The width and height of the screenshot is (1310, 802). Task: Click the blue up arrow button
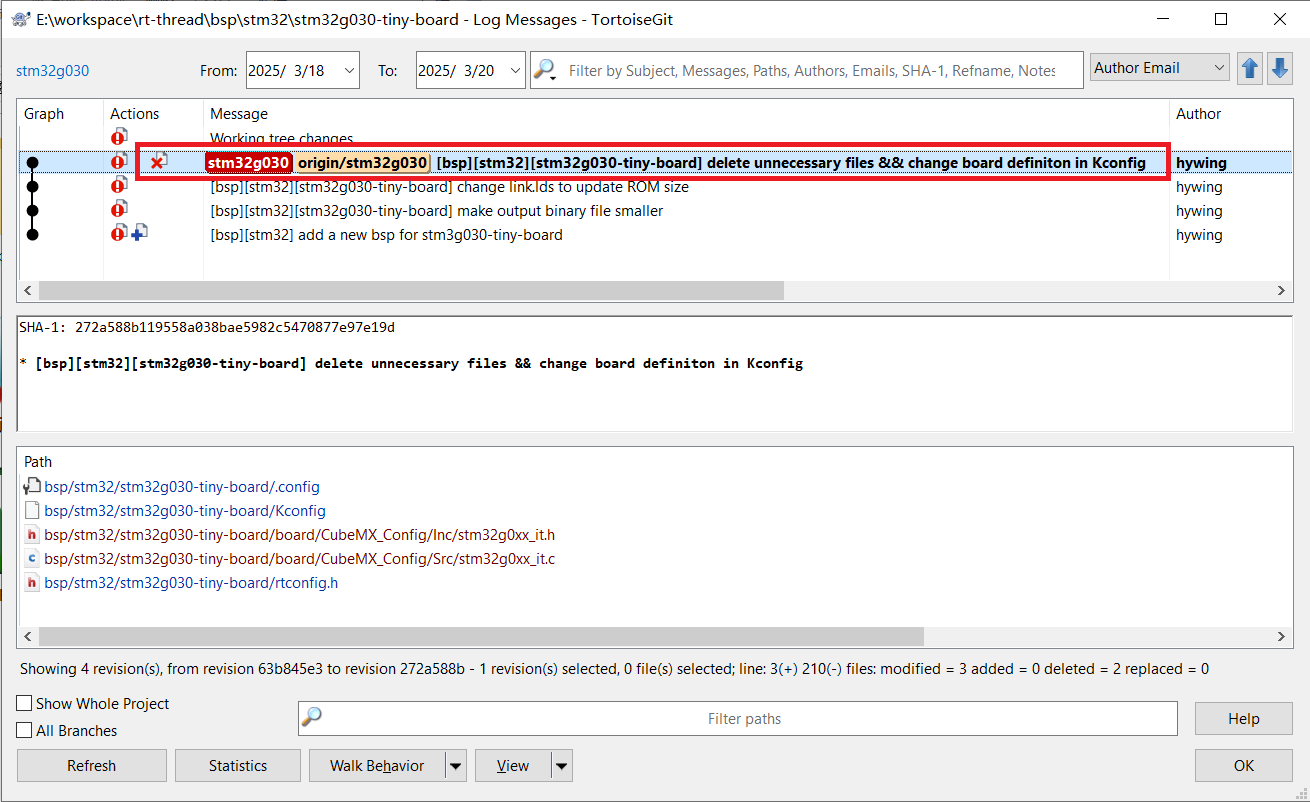point(1249,68)
